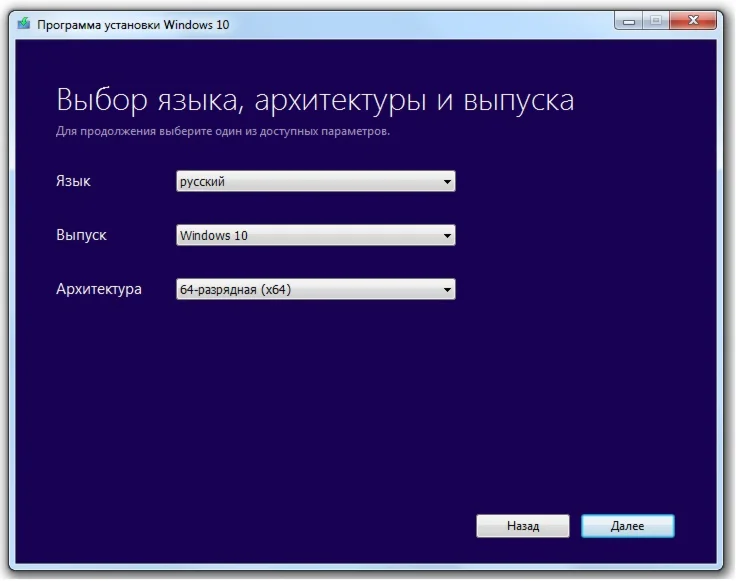Click the setup program icon in title bar
The height and width of the screenshot is (581, 736).
(23, 23)
